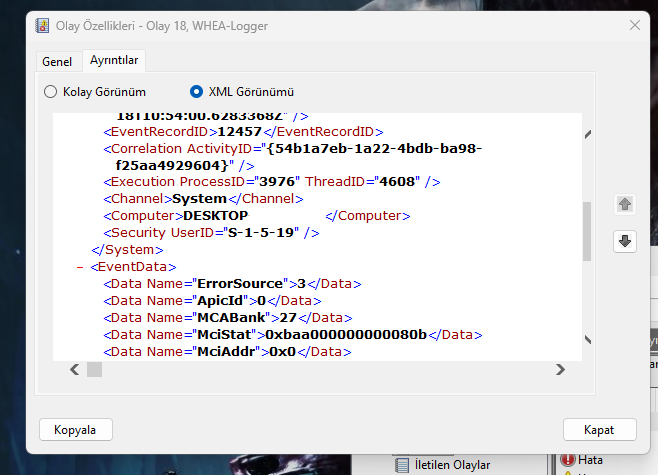This screenshot has width=658, height=475.
Task: Click Channel value System
Action: pos(199,199)
